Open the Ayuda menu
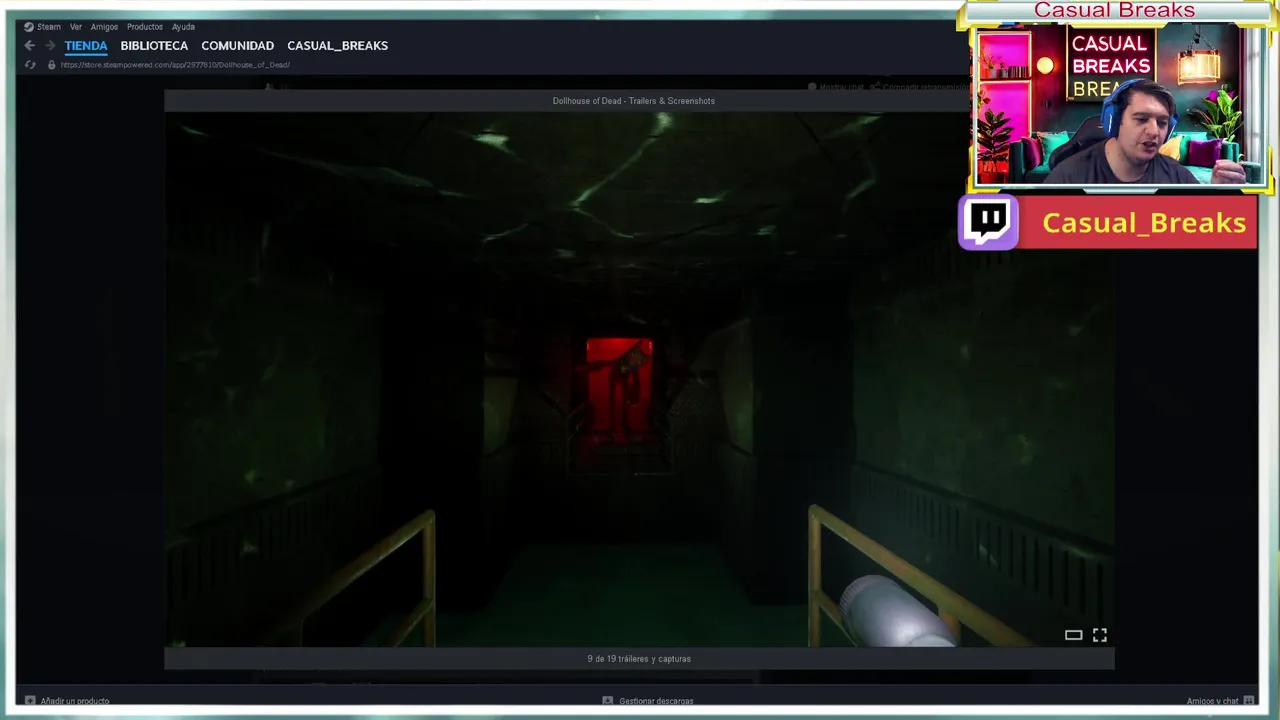The height and width of the screenshot is (720, 1280). (x=183, y=27)
